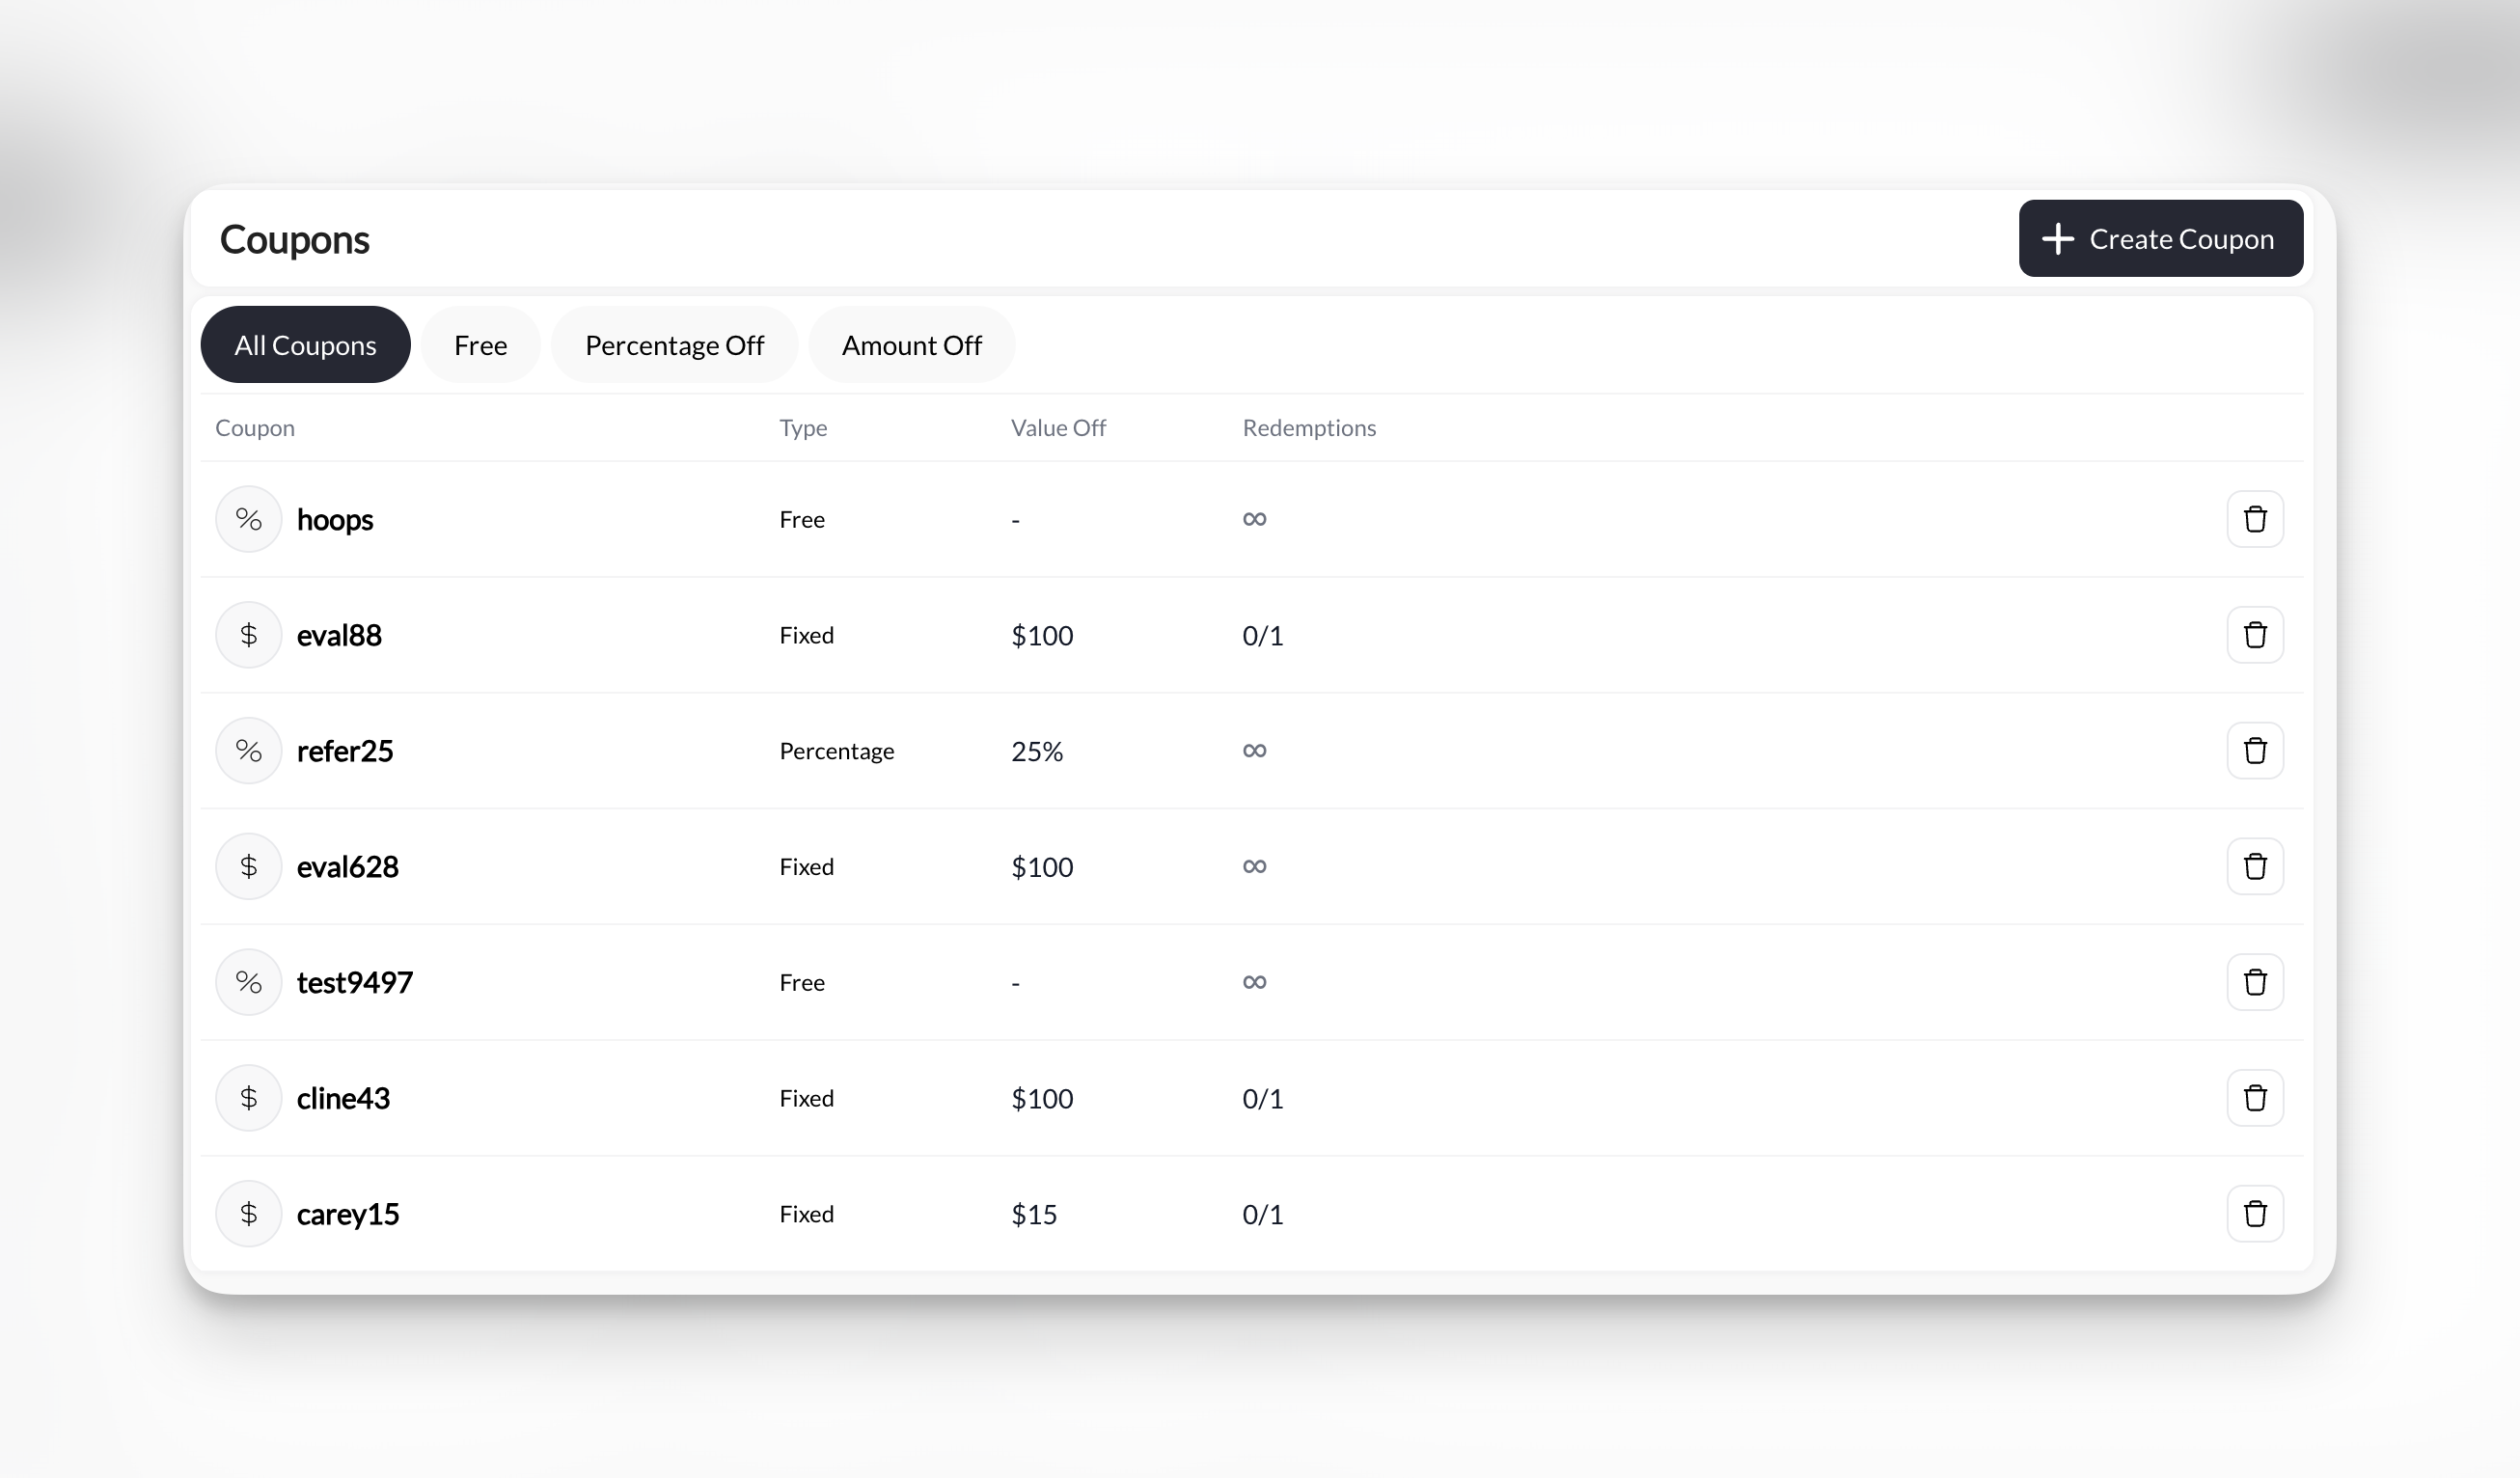The width and height of the screenshot is (2520, 1478).
Task: Switch to the All Coupons tab
Action: [x=305, y=345]
